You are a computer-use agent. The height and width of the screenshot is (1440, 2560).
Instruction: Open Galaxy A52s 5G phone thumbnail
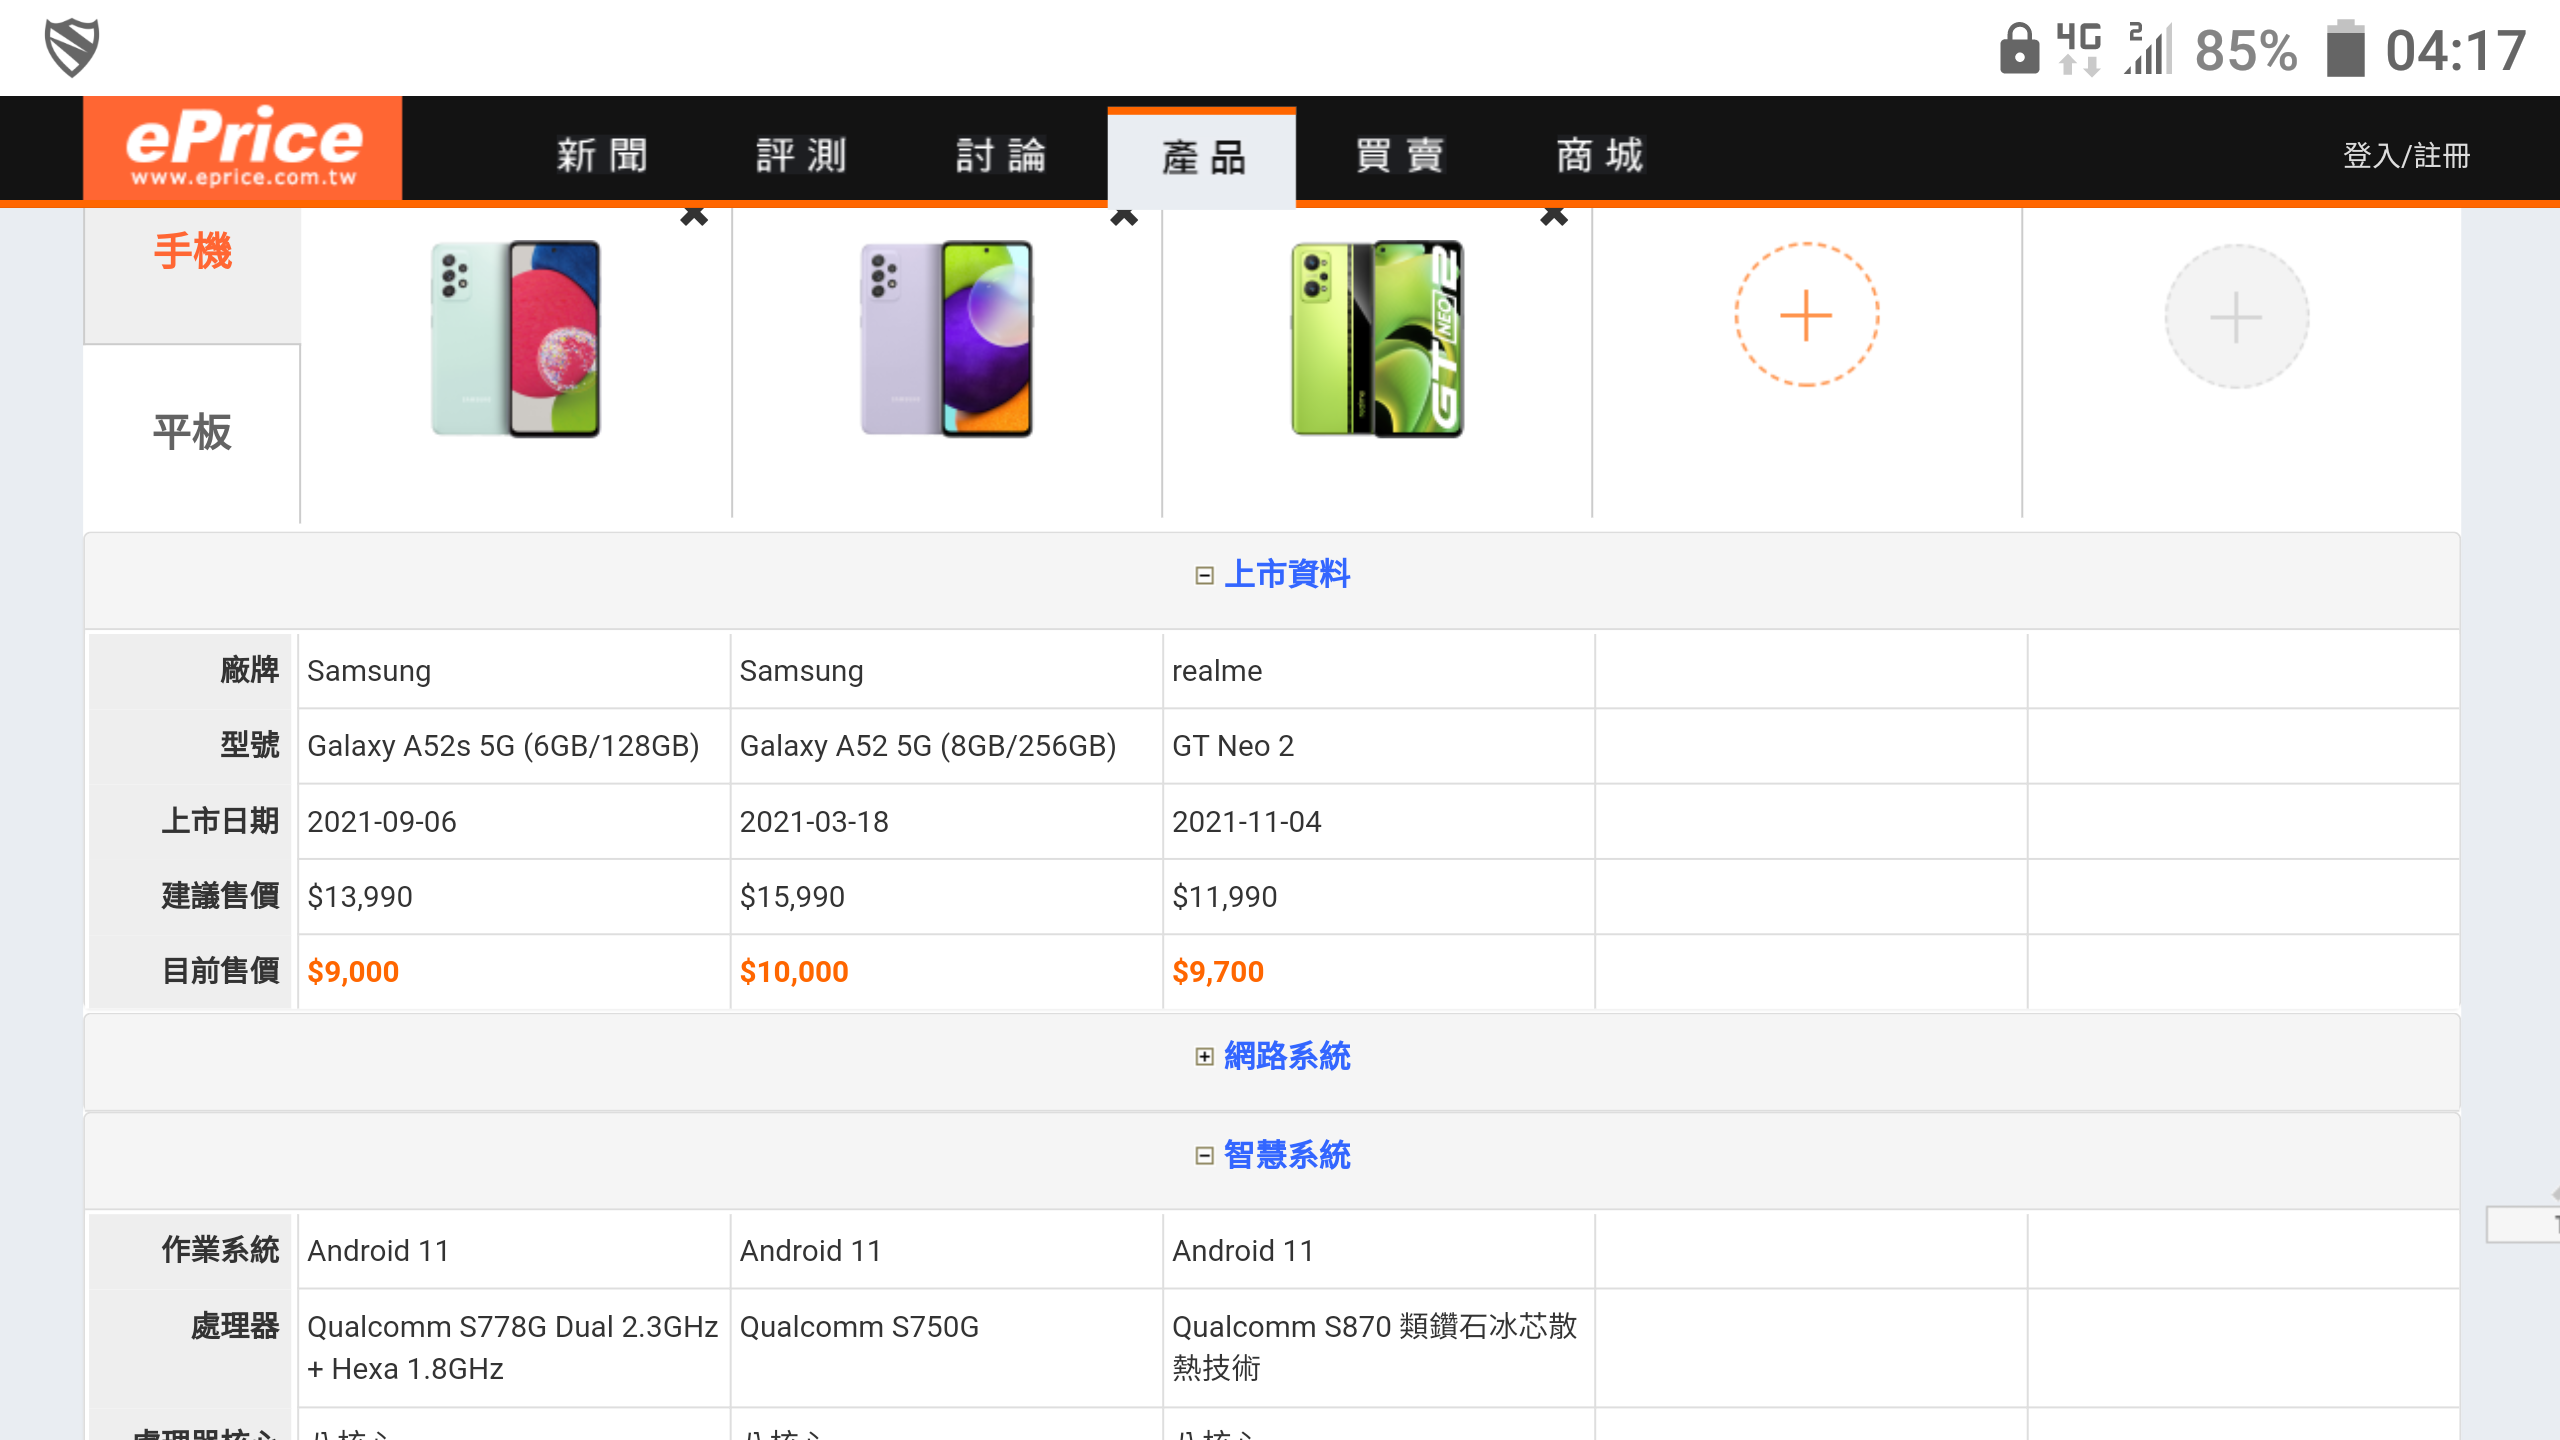[516, 338]
